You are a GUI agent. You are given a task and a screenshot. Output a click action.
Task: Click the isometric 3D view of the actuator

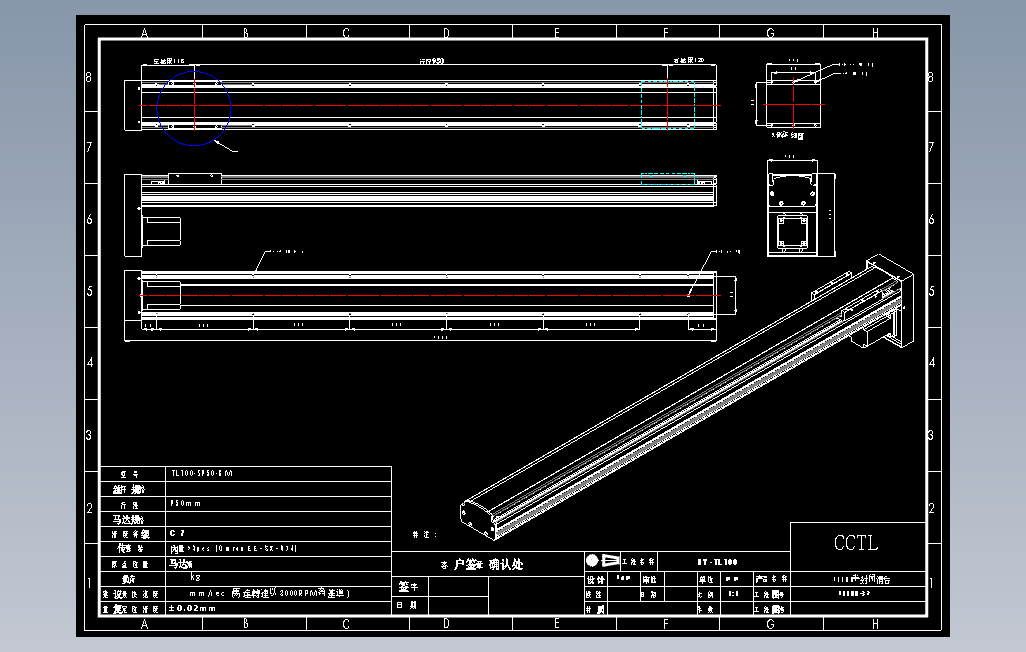687,397
